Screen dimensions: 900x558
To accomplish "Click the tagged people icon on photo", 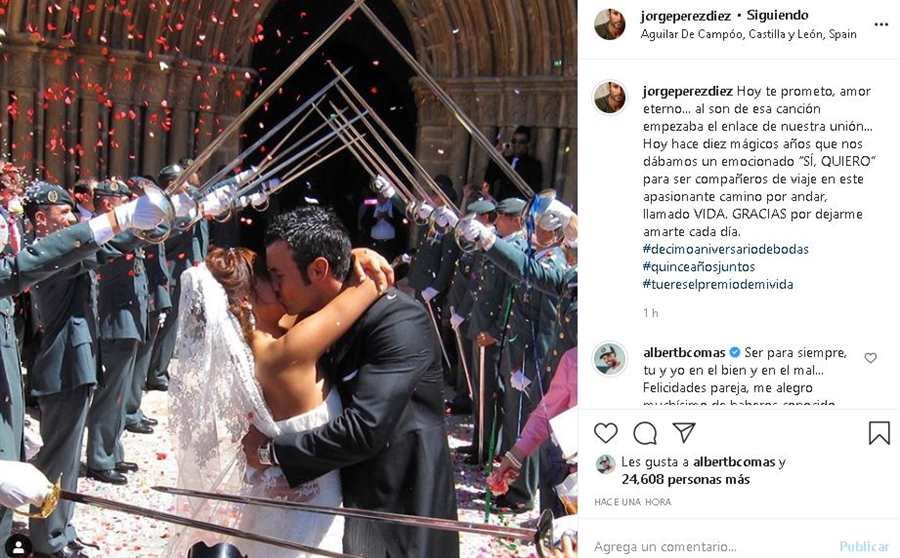I will point(19,545).
